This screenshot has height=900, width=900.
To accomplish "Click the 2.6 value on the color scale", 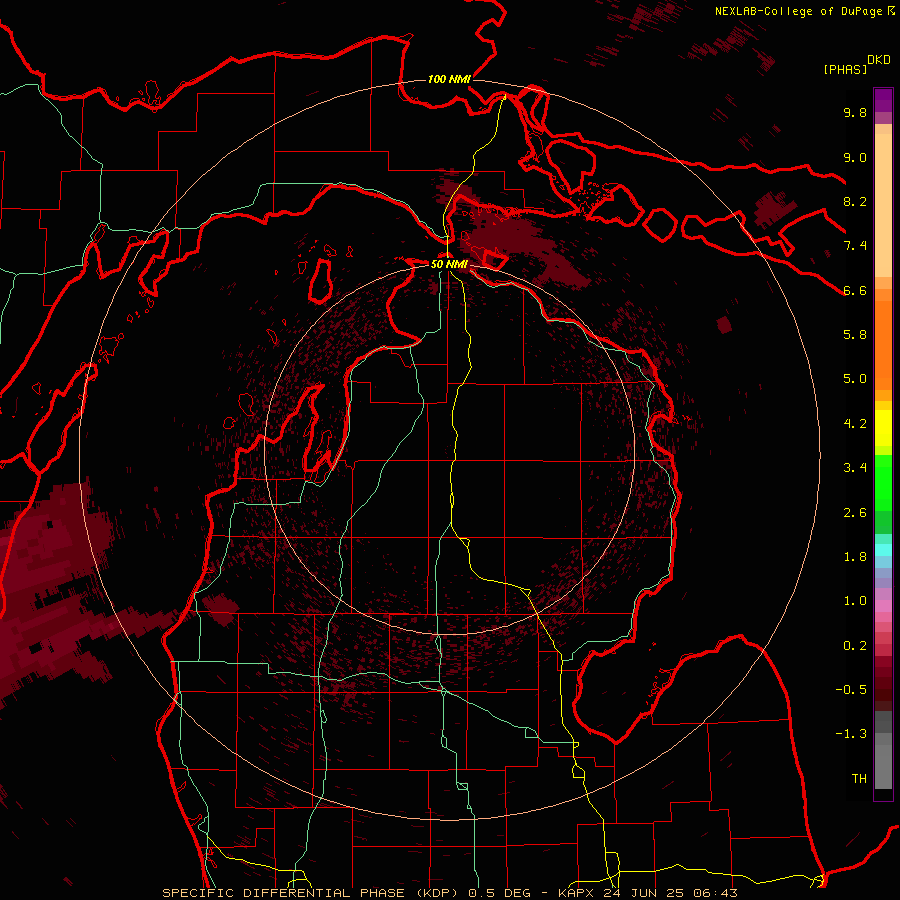I will coord(855,513).
